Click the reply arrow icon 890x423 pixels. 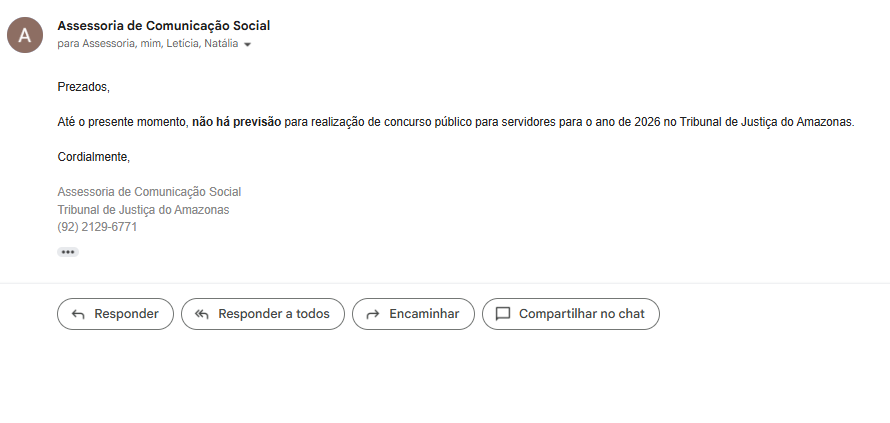(78, 314)
